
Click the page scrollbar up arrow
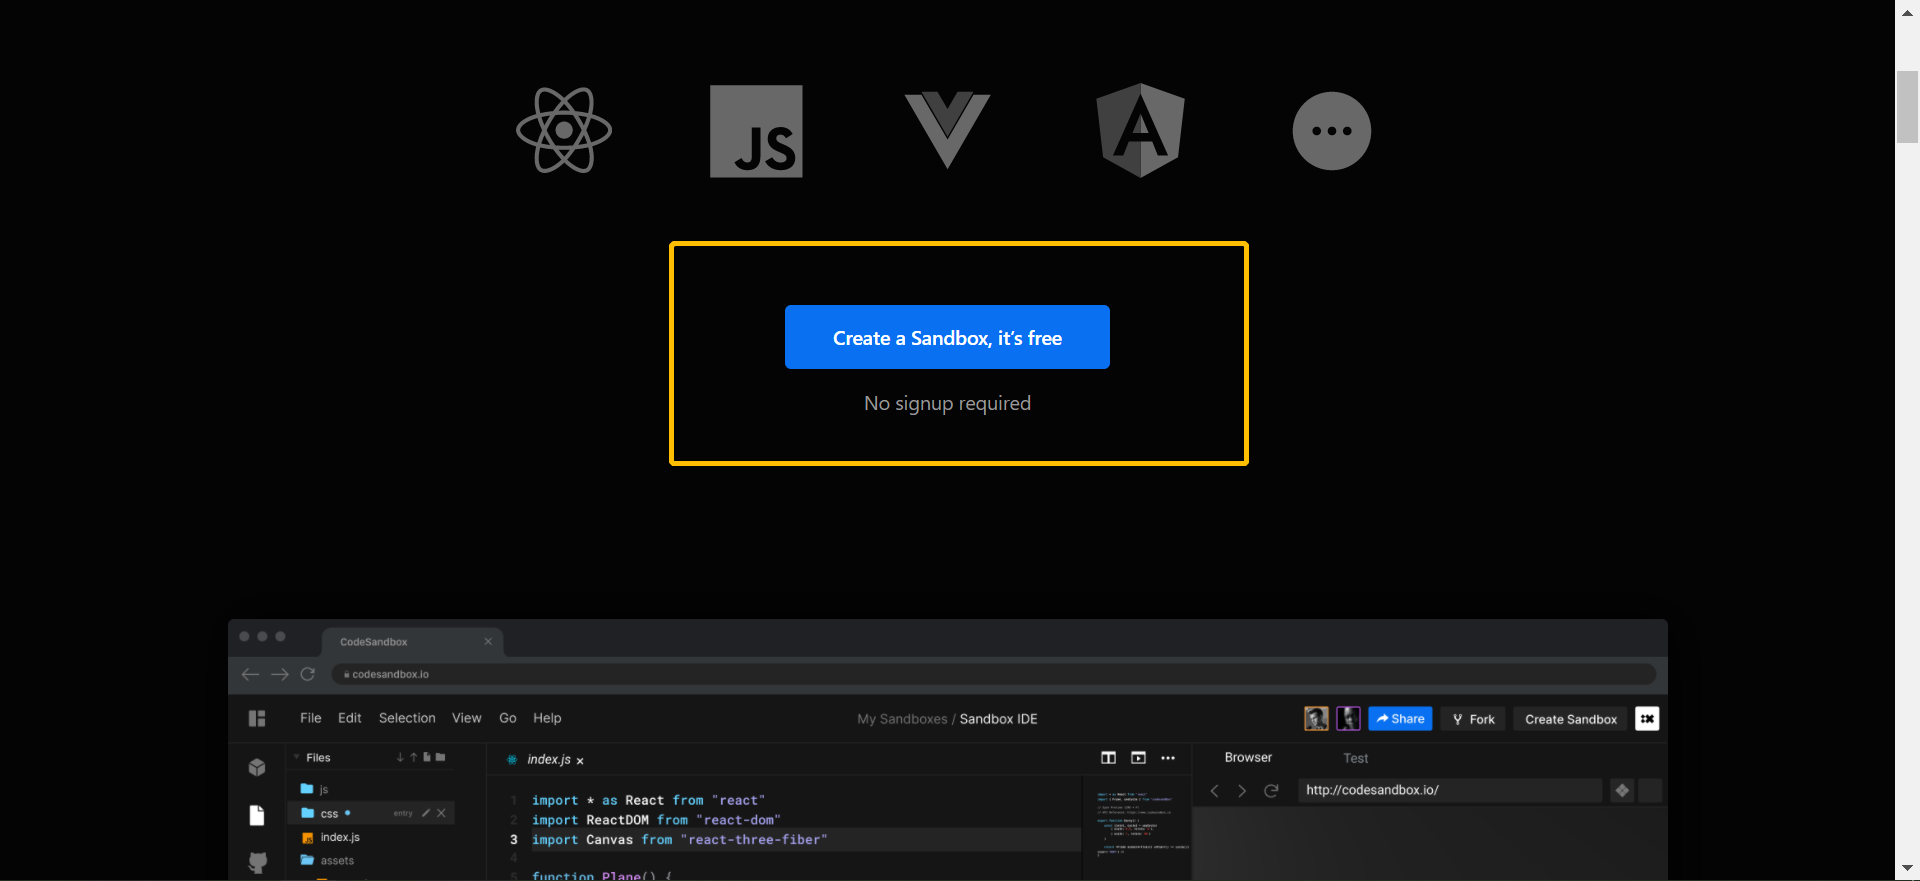[1907, 12]
